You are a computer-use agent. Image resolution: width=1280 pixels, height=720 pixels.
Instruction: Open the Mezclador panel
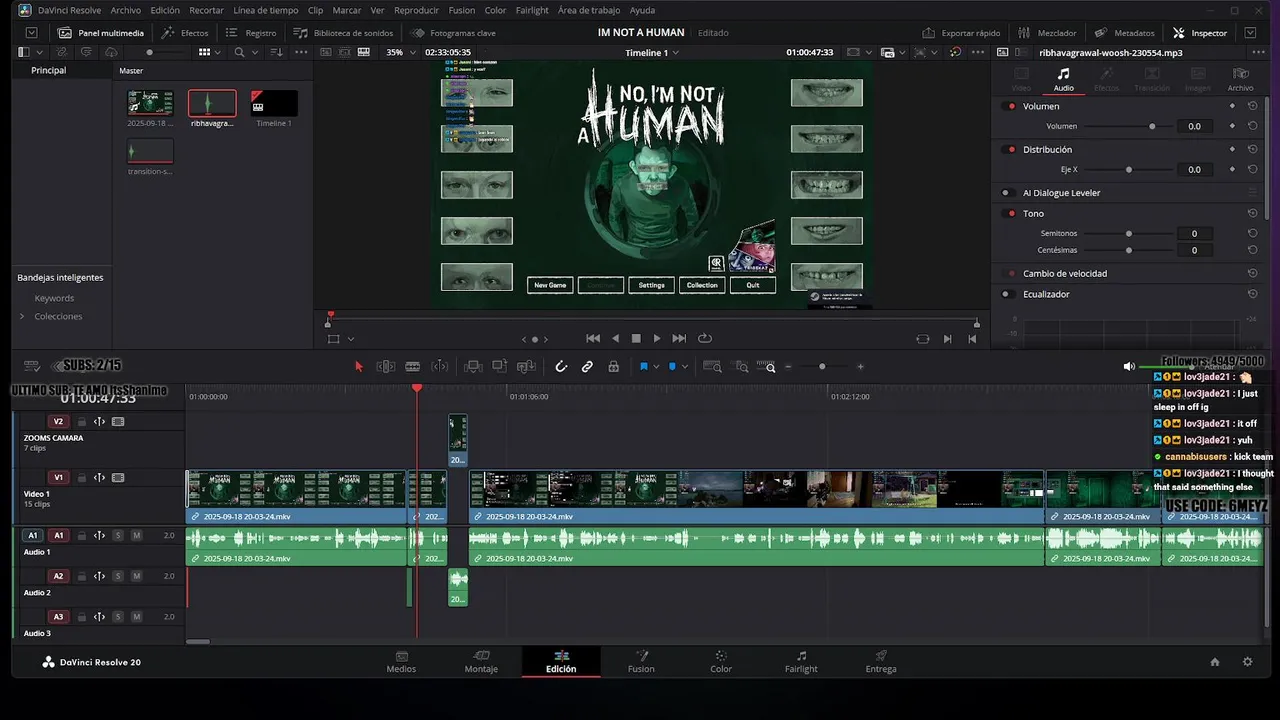1048,33
